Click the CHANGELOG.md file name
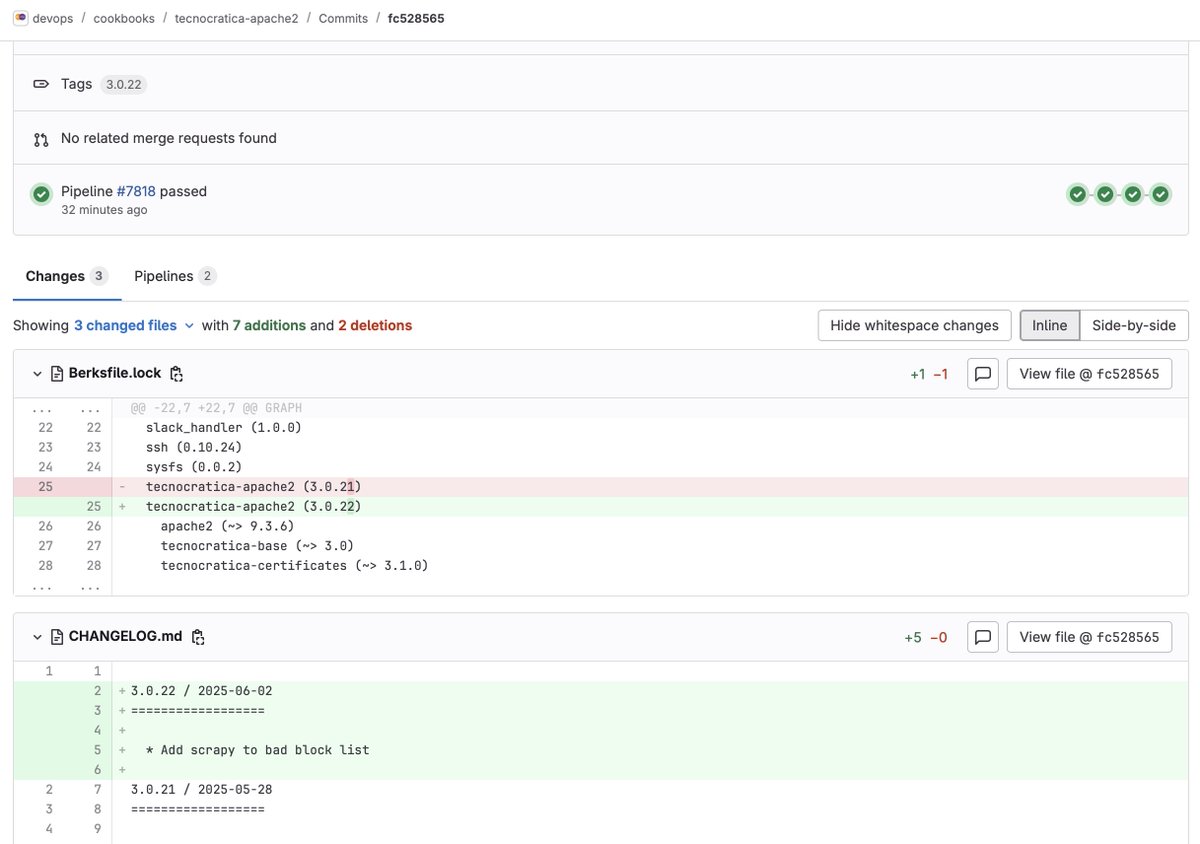 tap(126, 636)
